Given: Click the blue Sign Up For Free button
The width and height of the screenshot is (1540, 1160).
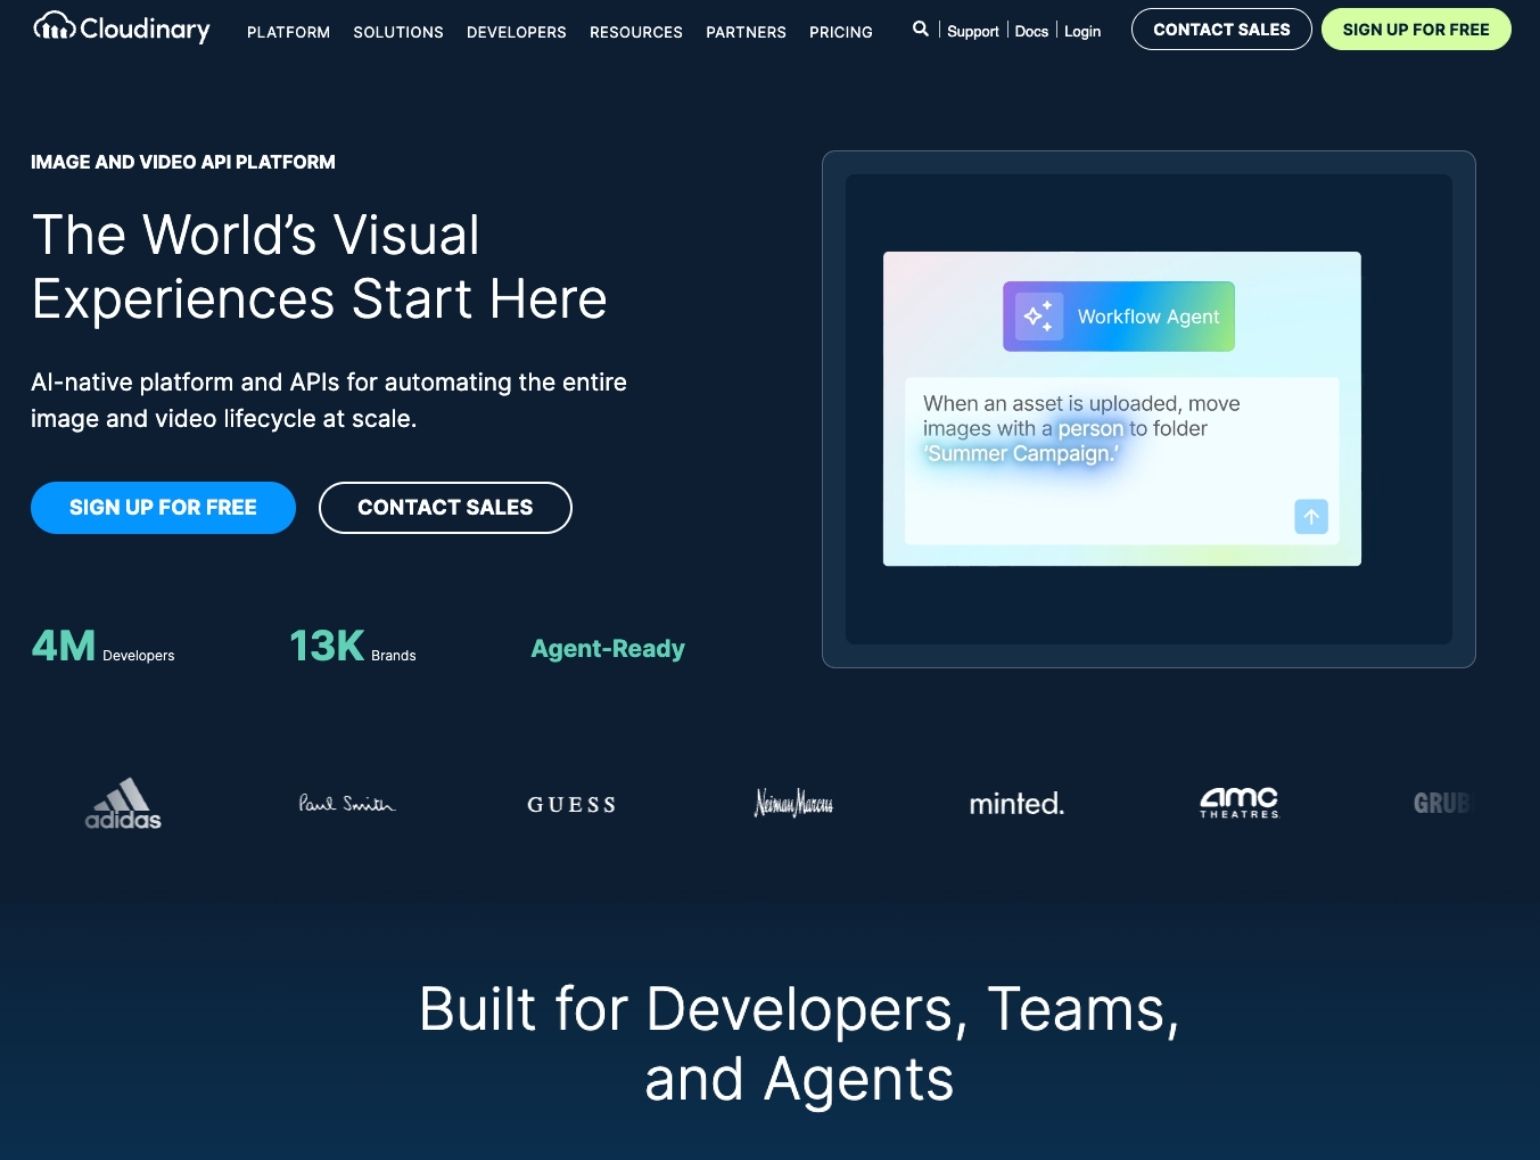Looking at the screenshot, I should 163,507.
